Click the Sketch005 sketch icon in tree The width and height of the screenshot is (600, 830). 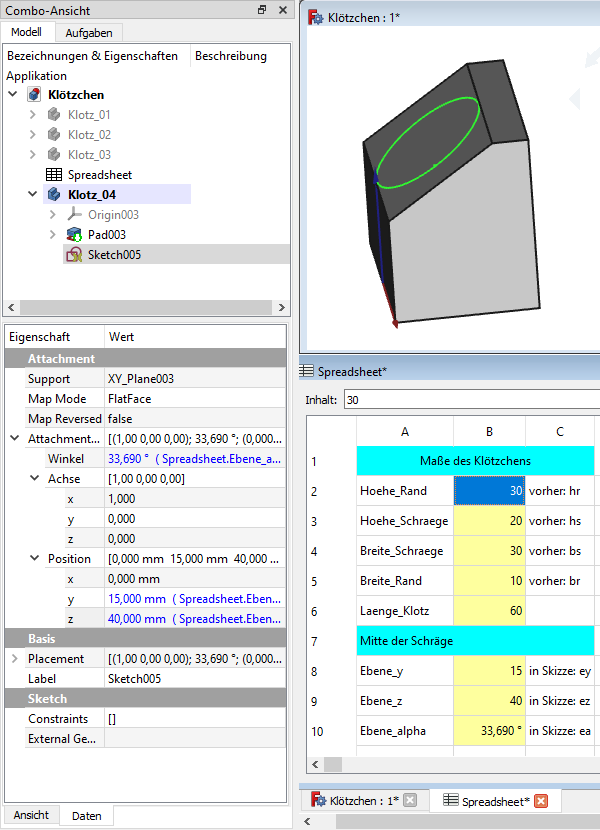(x=73, y=255)
